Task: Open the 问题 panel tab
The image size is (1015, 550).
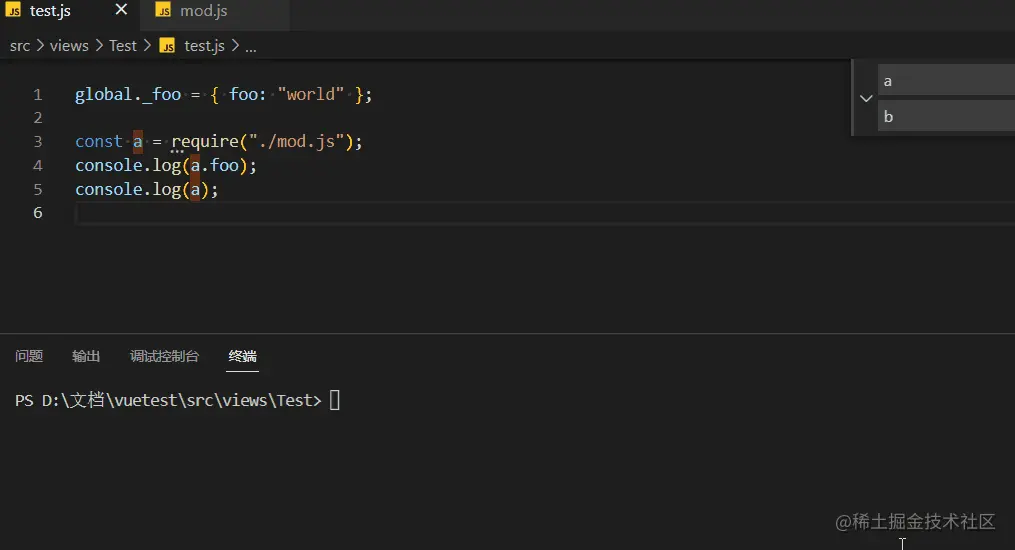Action: (x=29, y=356)
